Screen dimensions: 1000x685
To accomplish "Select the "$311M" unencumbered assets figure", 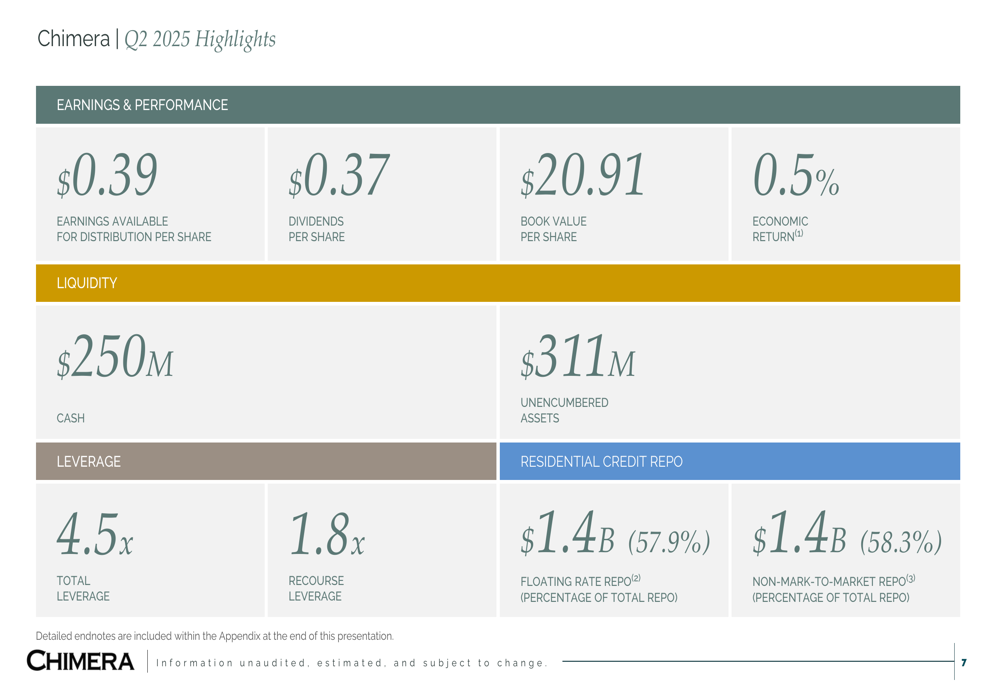I will [578, 357].
